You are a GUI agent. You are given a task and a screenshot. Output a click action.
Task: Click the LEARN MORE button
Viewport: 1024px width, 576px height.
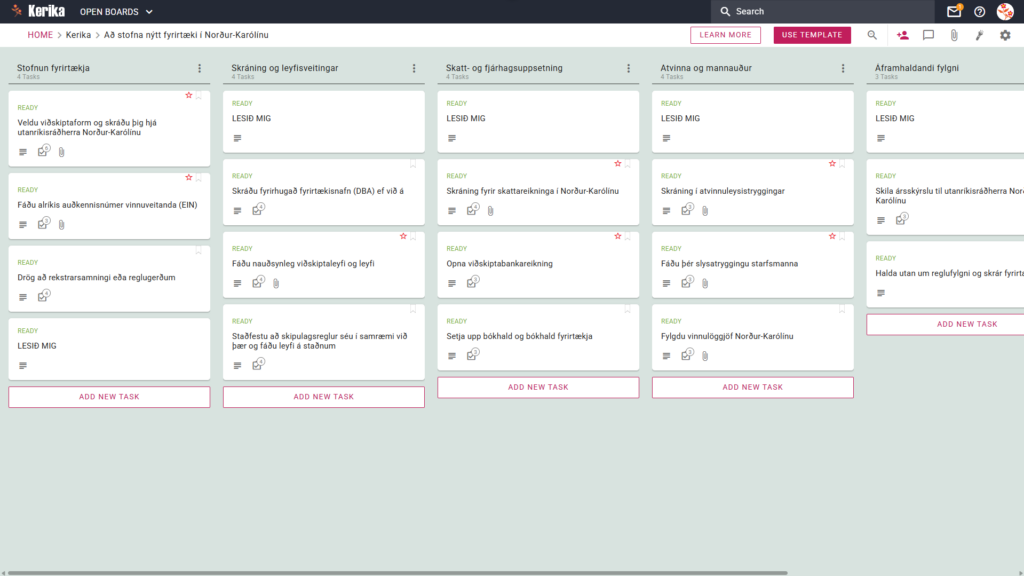click(x=726, y=35)
